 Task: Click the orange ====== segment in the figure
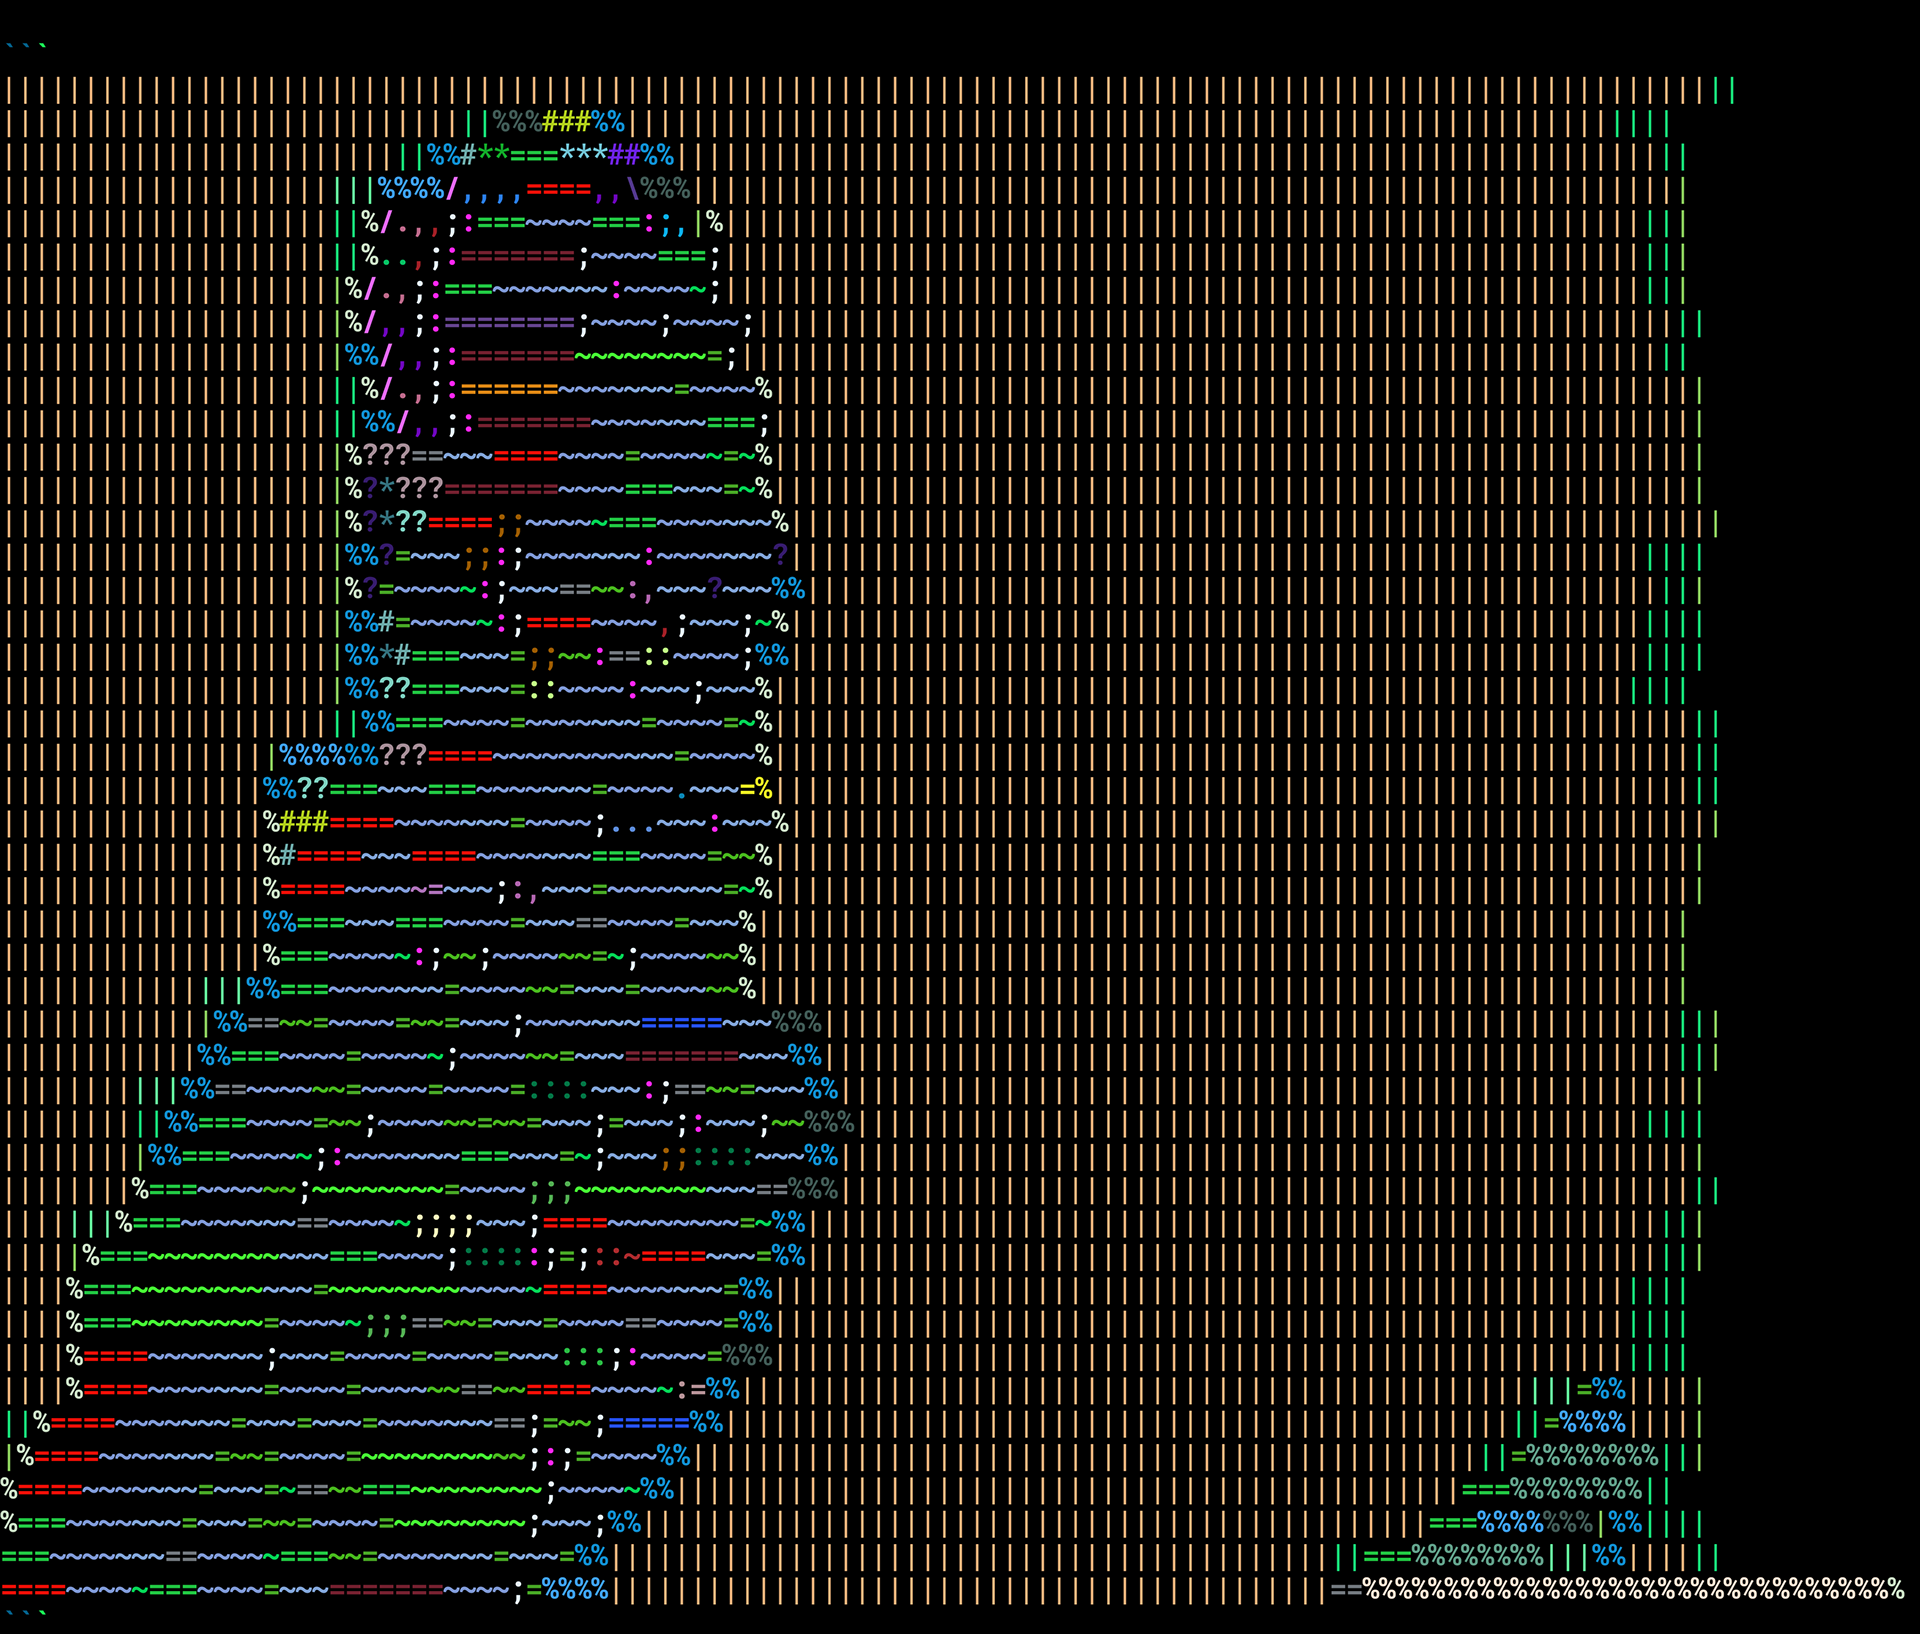509,389
